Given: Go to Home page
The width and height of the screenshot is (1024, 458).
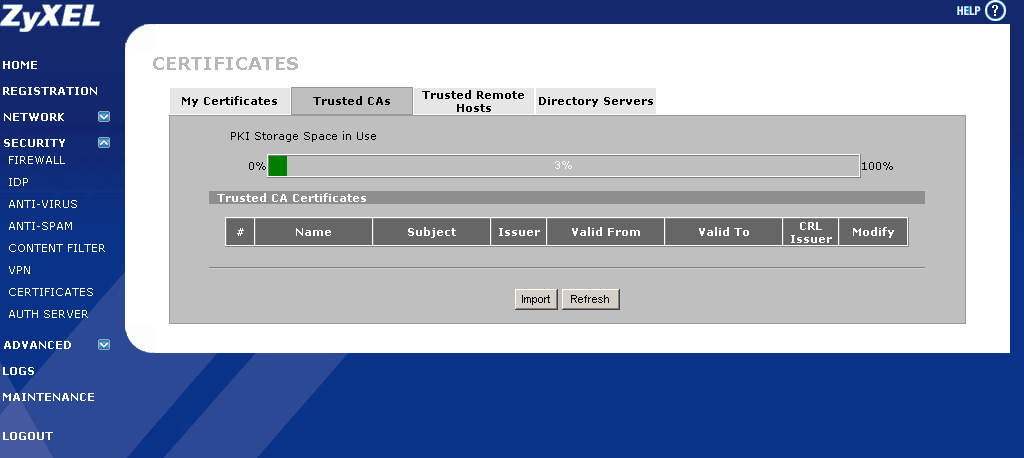Looking at the screenshot, I should (20, 65).
